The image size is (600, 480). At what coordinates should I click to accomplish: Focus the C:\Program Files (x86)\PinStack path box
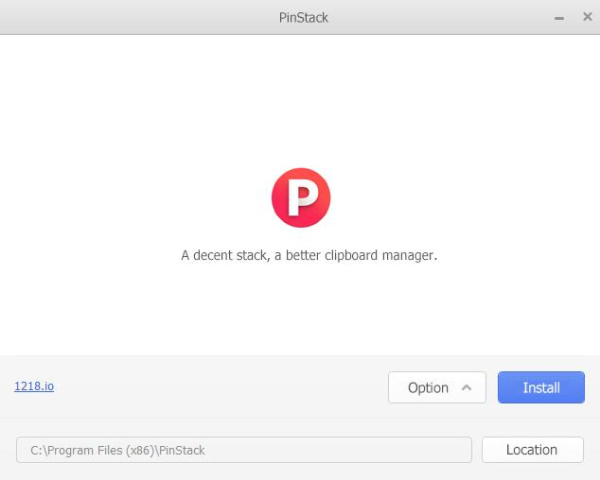click(x=243, y=450)
